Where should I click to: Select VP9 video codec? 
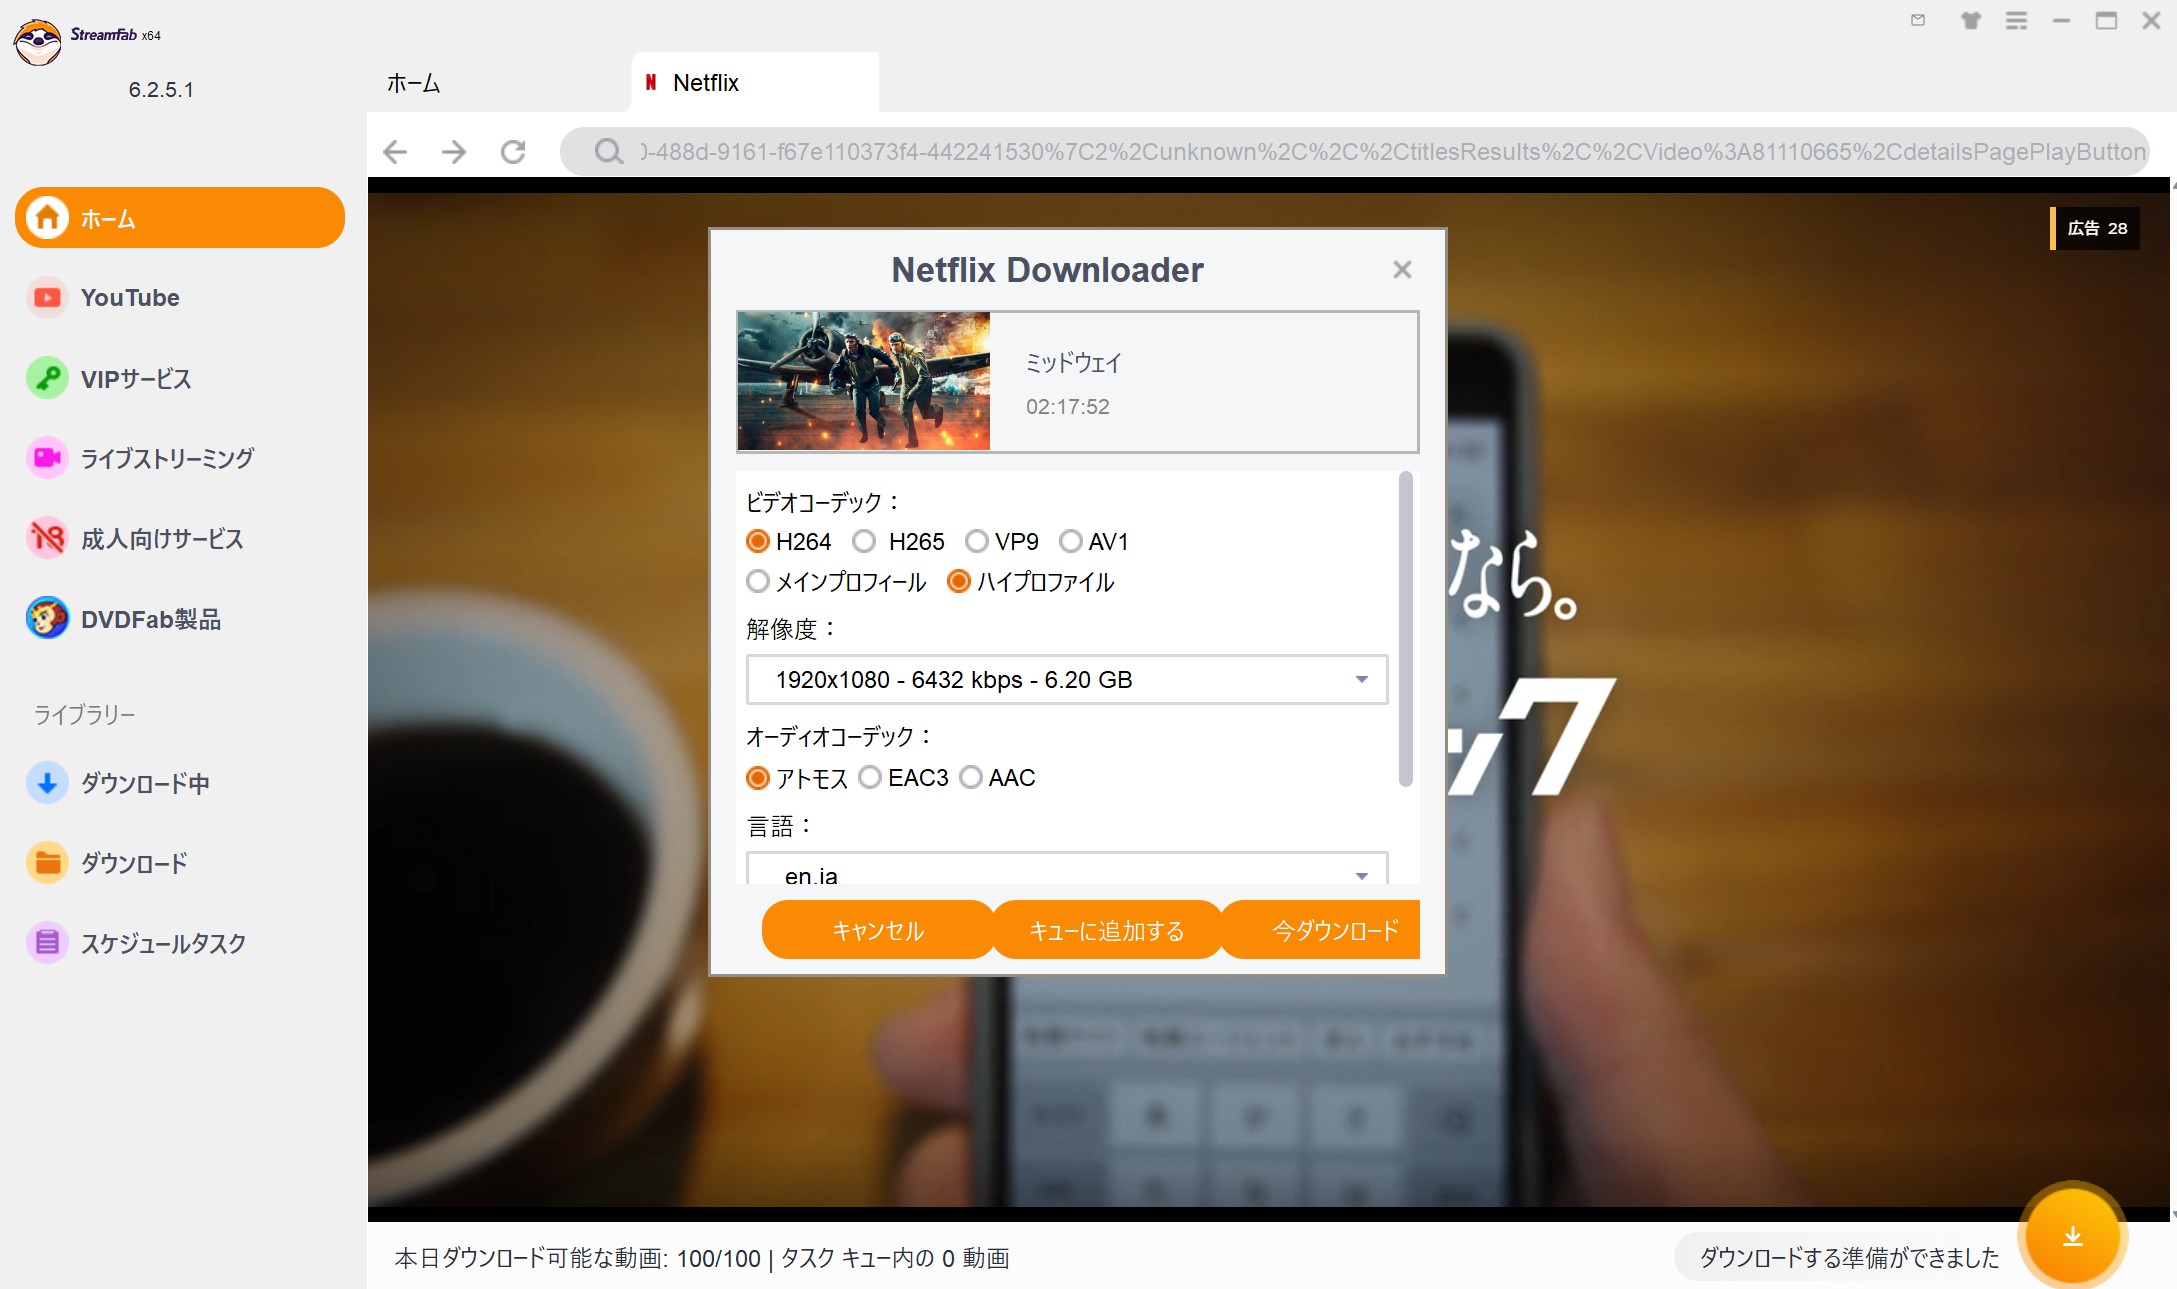coord(977,541)
